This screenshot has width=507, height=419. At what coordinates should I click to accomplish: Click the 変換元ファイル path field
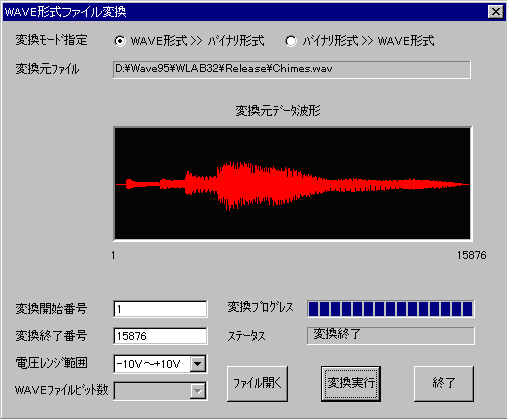coord(292,70)
